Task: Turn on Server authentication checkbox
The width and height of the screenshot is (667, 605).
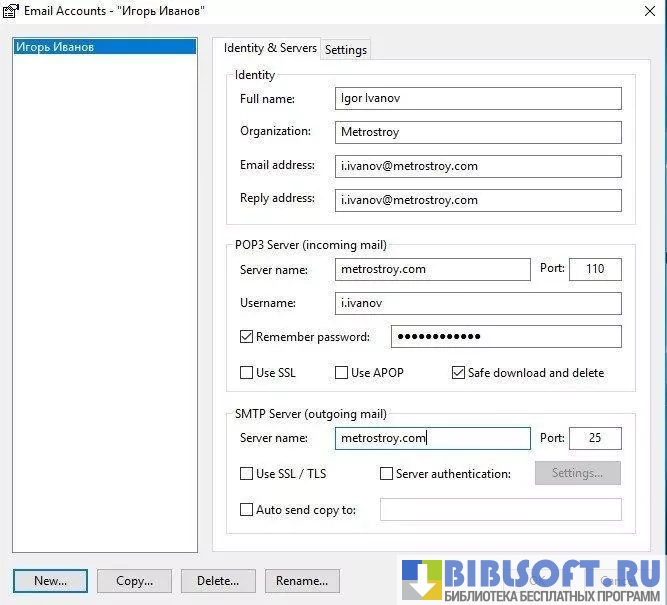Action: point(387,474)
